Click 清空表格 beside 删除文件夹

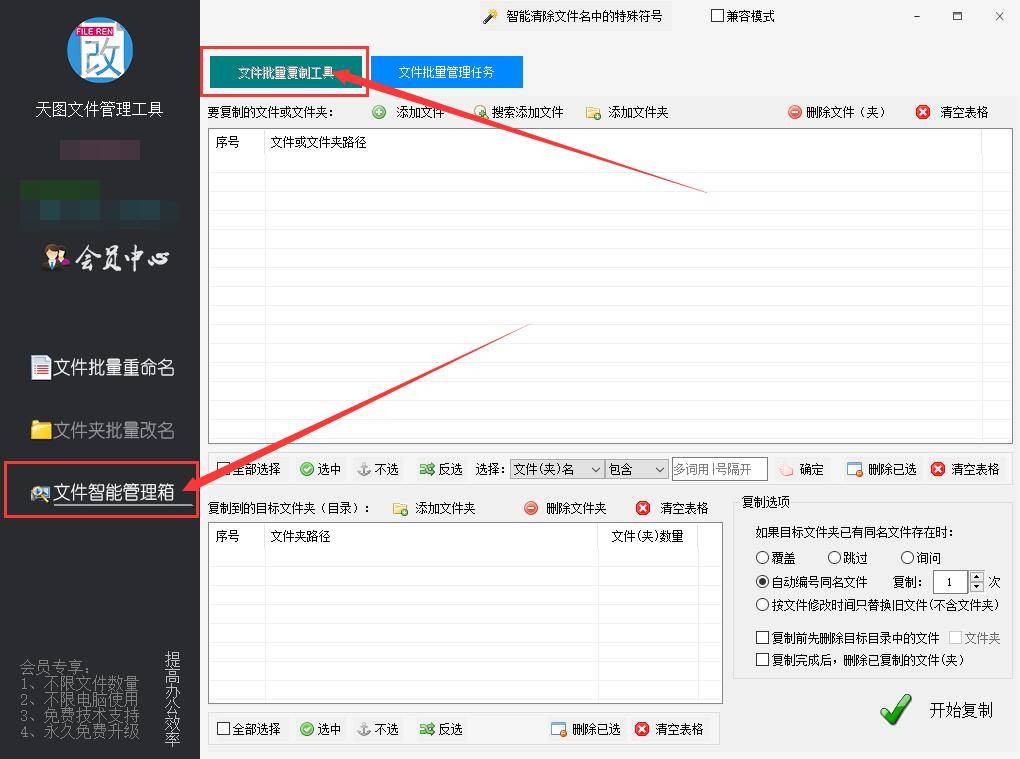[x=672, y=508]
